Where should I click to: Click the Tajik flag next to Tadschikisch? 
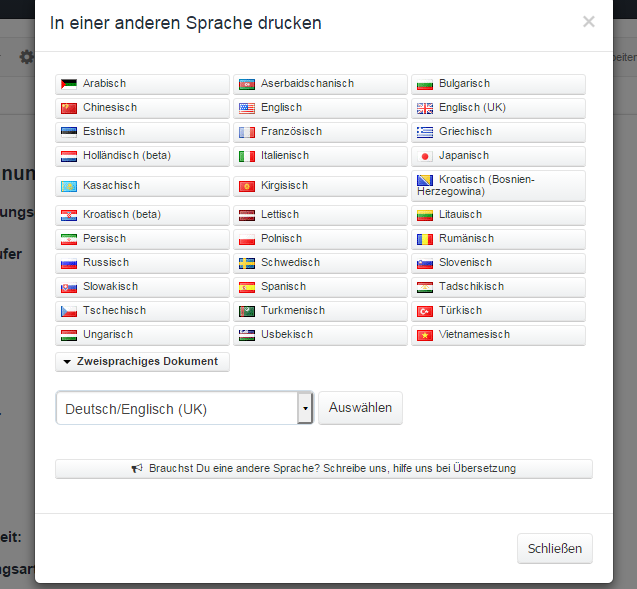tap(425, 287)
